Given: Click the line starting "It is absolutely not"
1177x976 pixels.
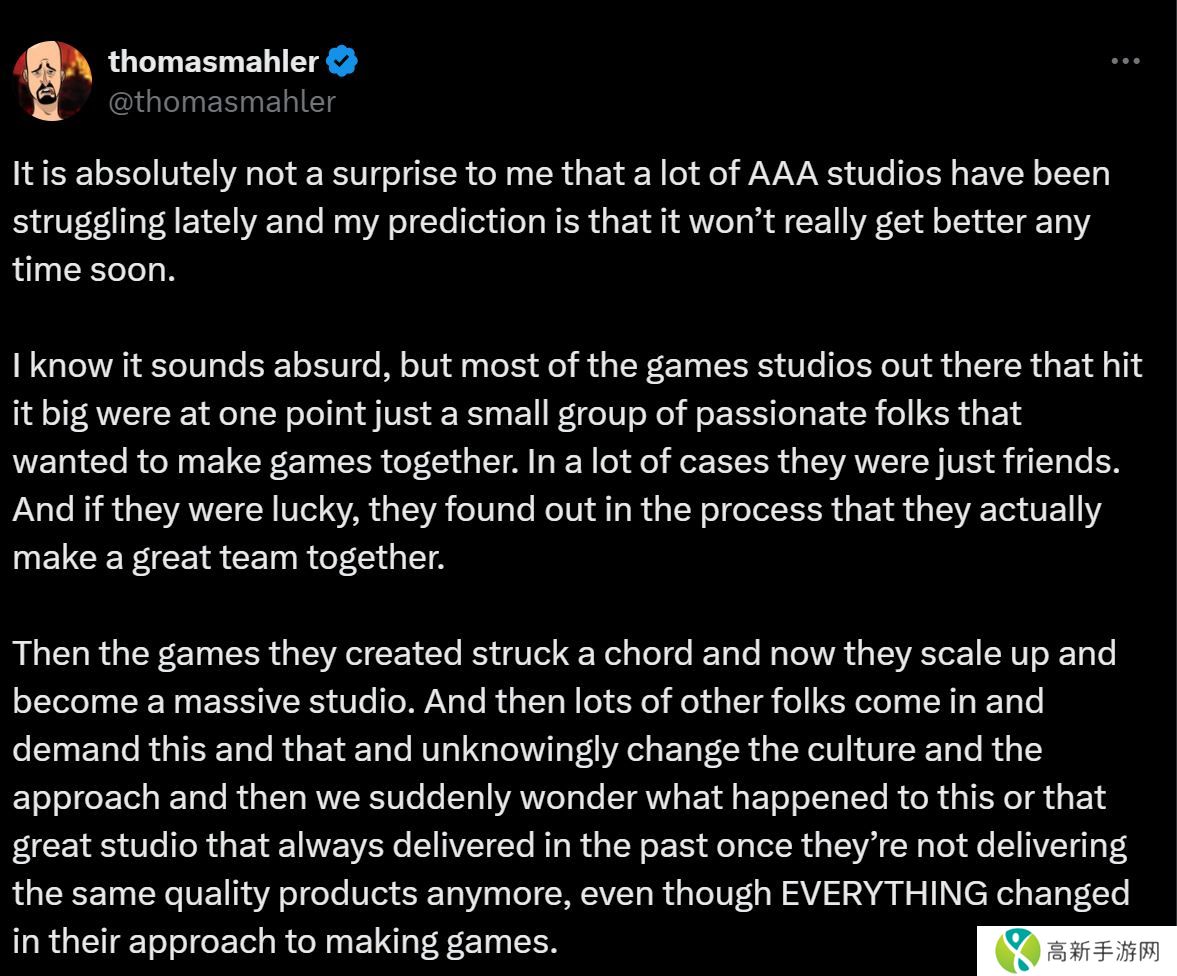Looking at the screenshot, I should point(560,174).
